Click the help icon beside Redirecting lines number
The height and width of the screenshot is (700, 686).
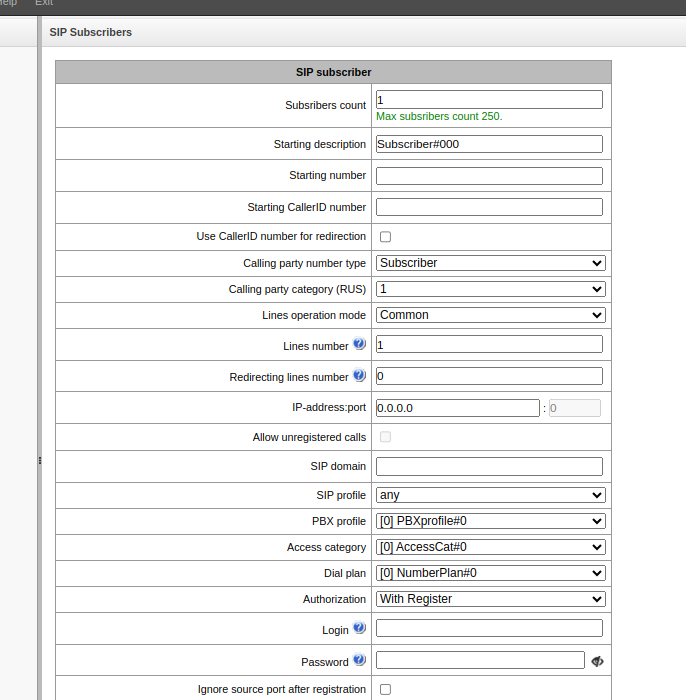(360, 376)
